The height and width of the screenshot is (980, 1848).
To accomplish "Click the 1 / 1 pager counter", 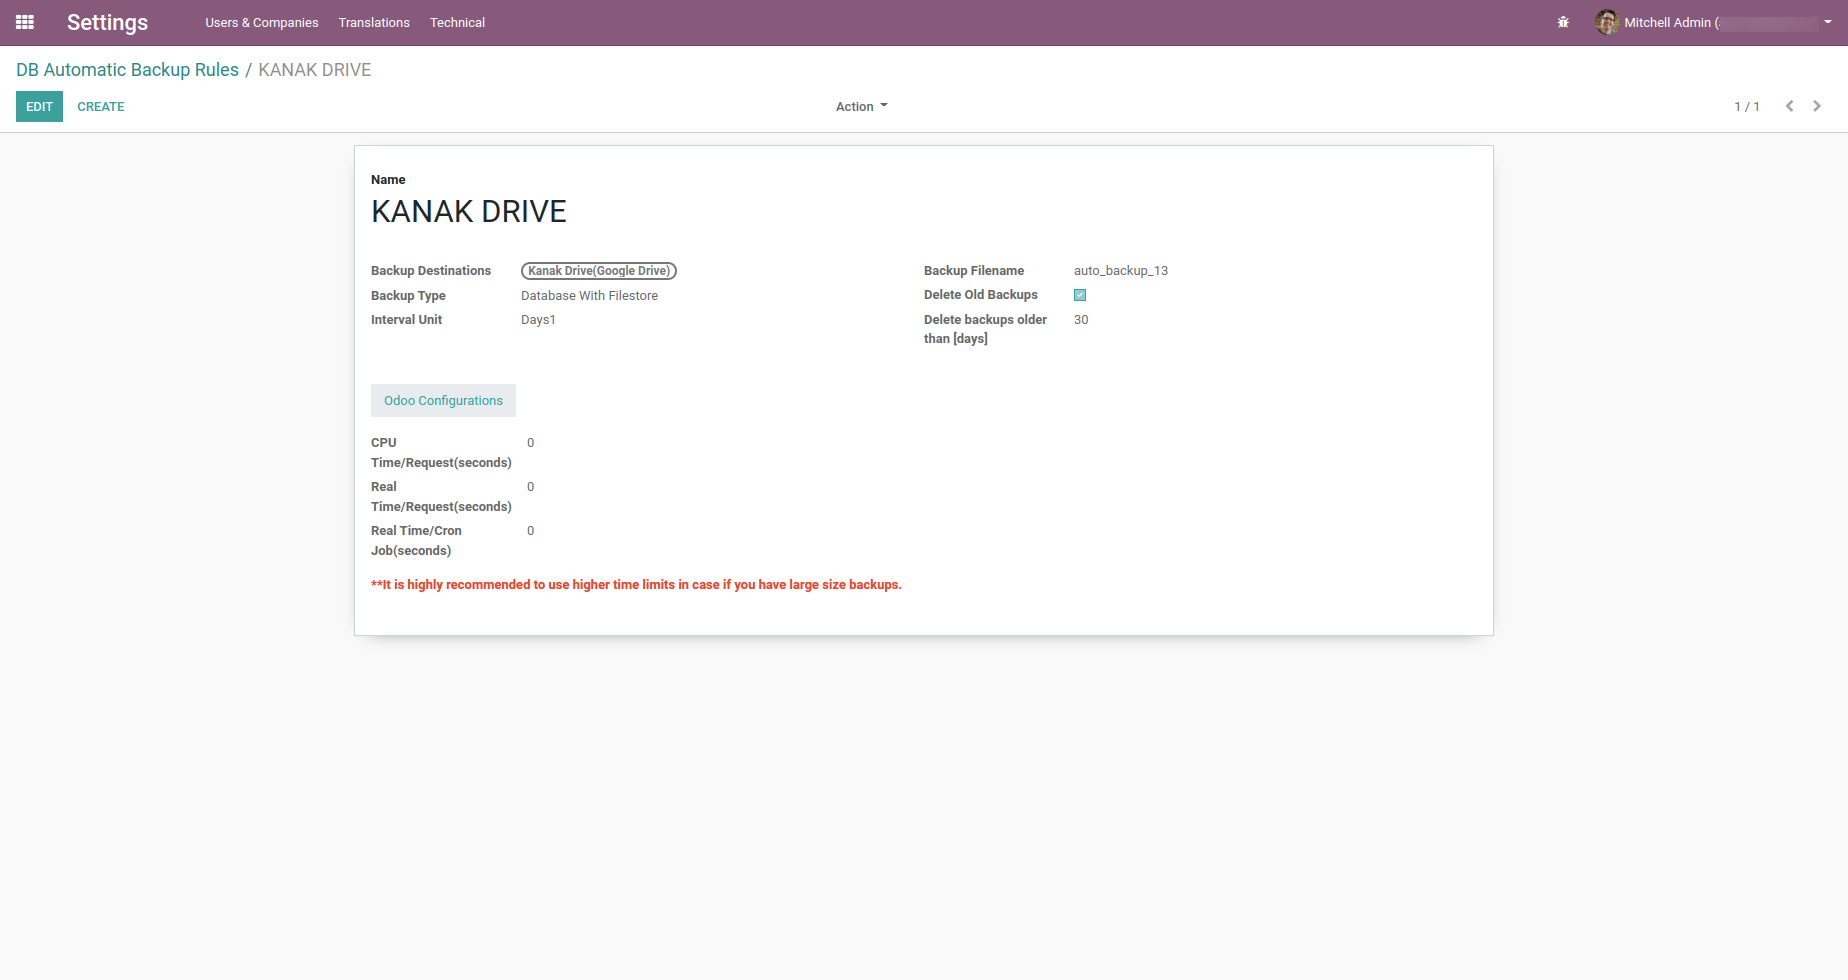I will (x=1747, y=106).
